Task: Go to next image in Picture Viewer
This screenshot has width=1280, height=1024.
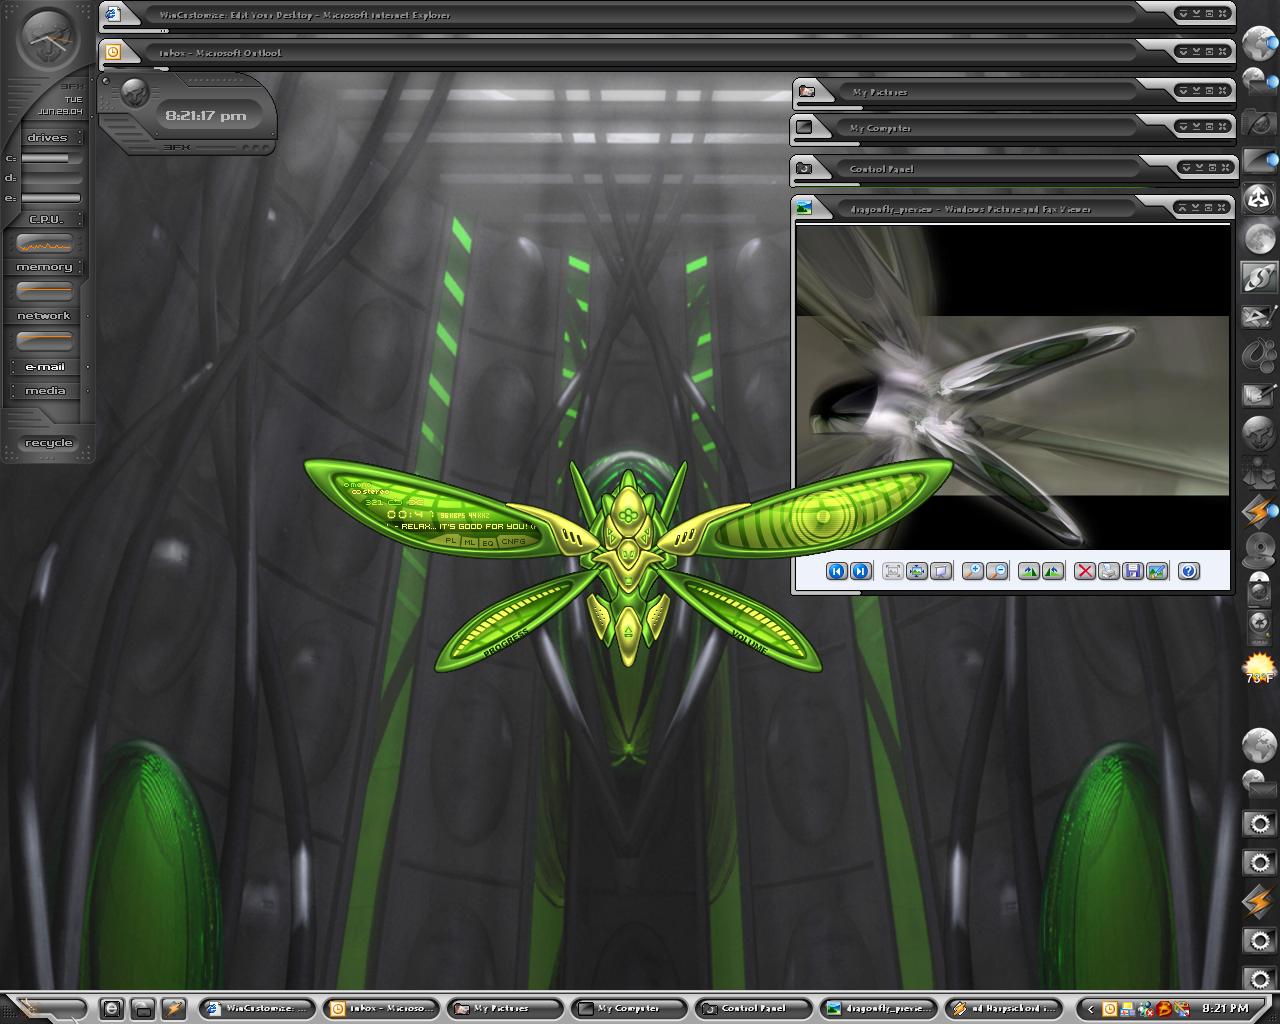Action: 860,571
